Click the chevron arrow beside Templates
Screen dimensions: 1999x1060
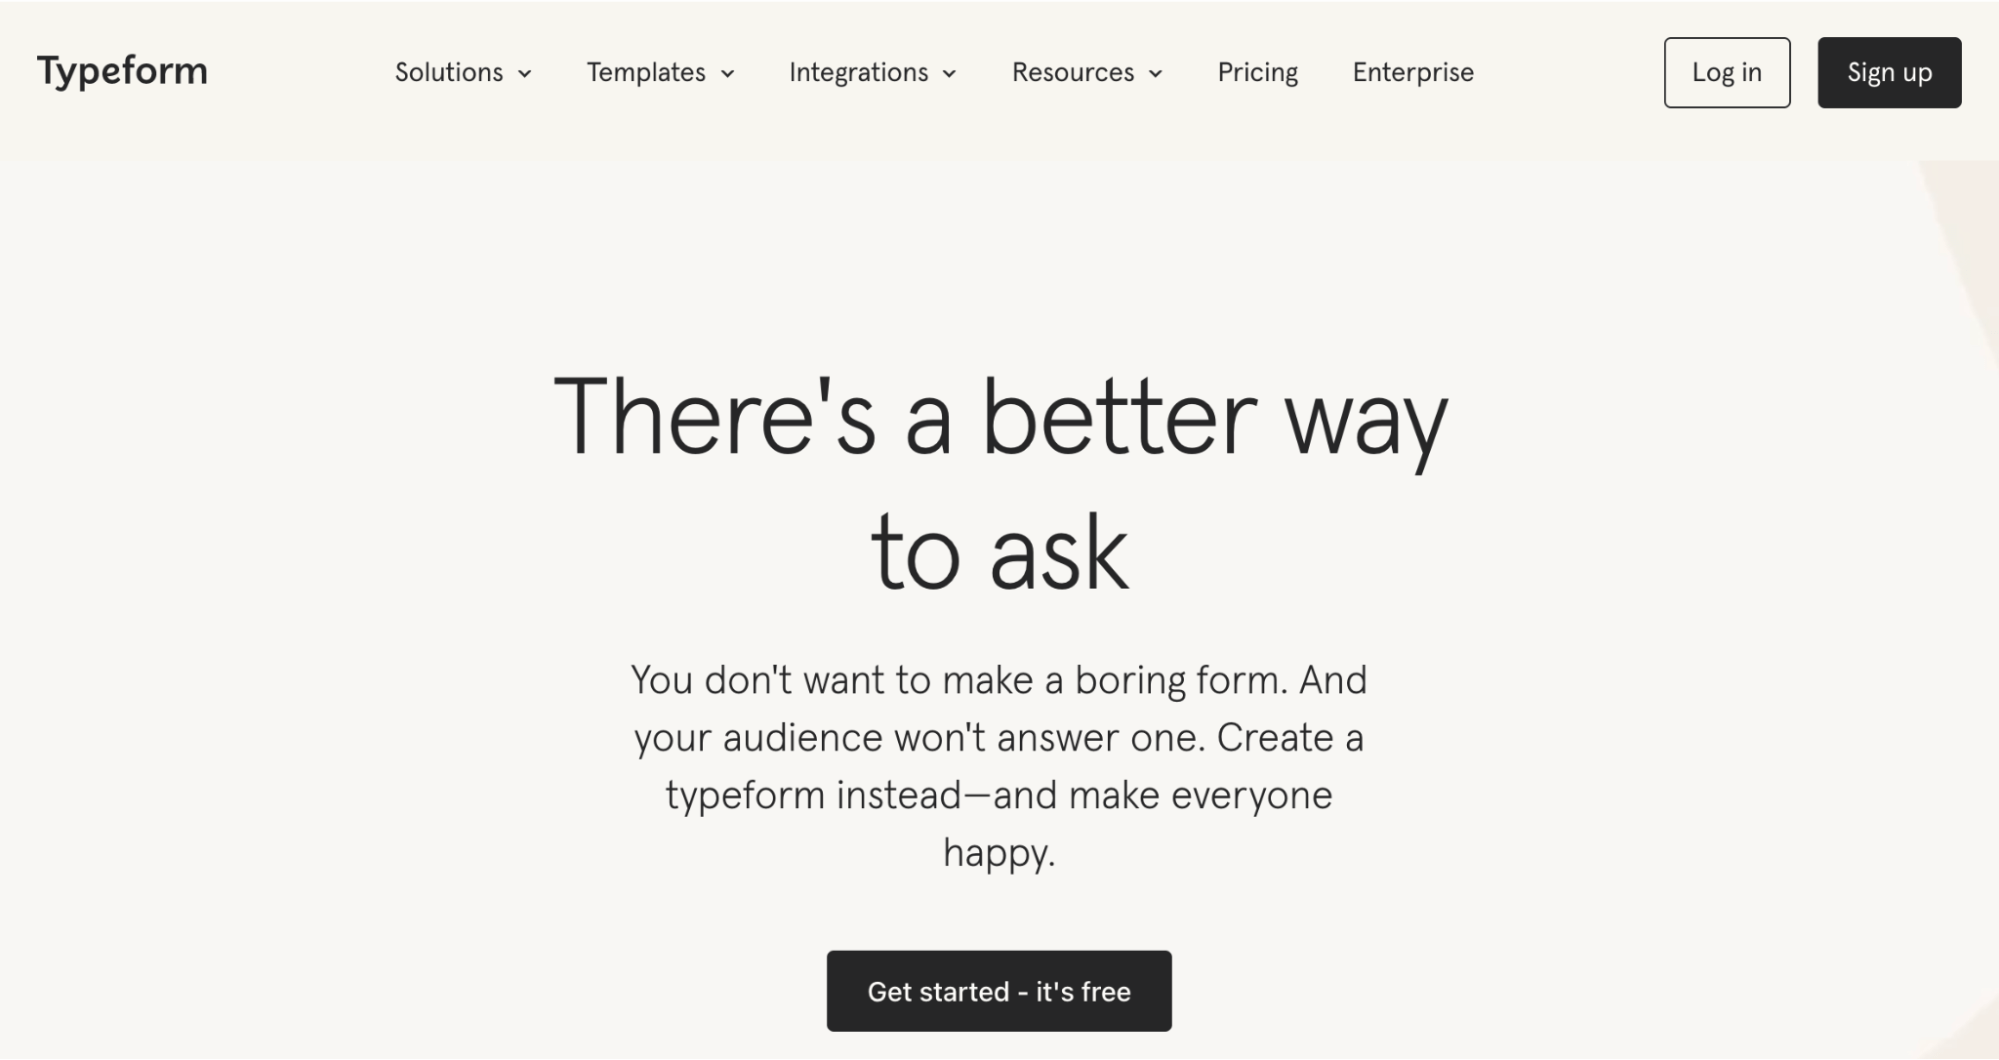[728, 73]
